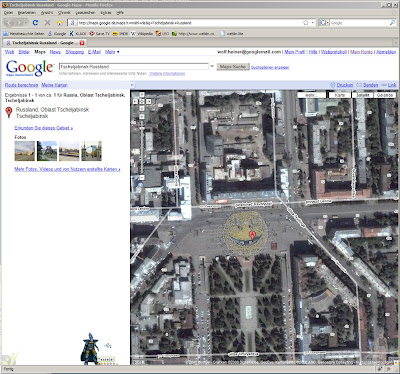This screenshot has width=400, height=374.
Task: Reload the page with the refresh icon
Action: pos(35,23)
